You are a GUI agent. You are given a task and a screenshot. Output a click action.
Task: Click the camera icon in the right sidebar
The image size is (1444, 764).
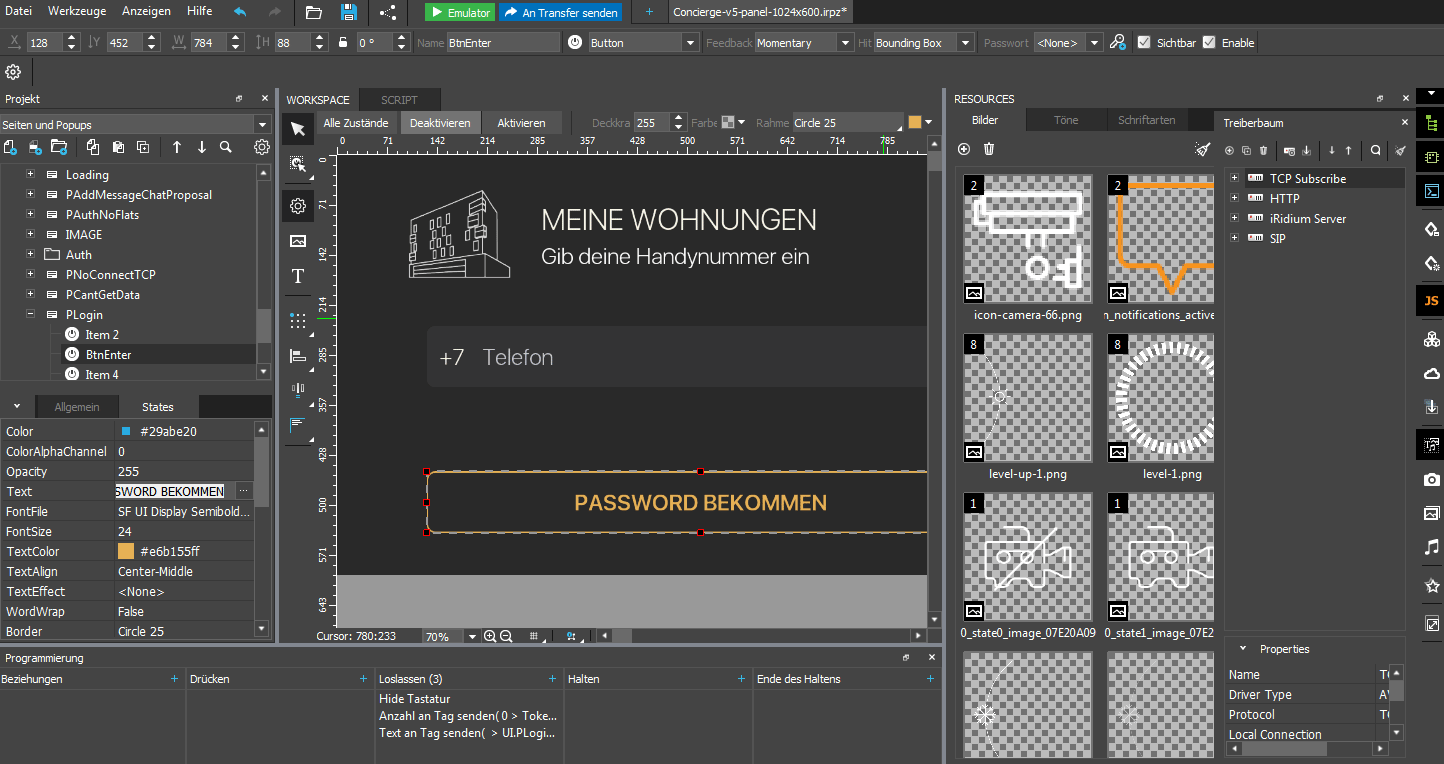pyautogui.click(x=1431, y=479)
